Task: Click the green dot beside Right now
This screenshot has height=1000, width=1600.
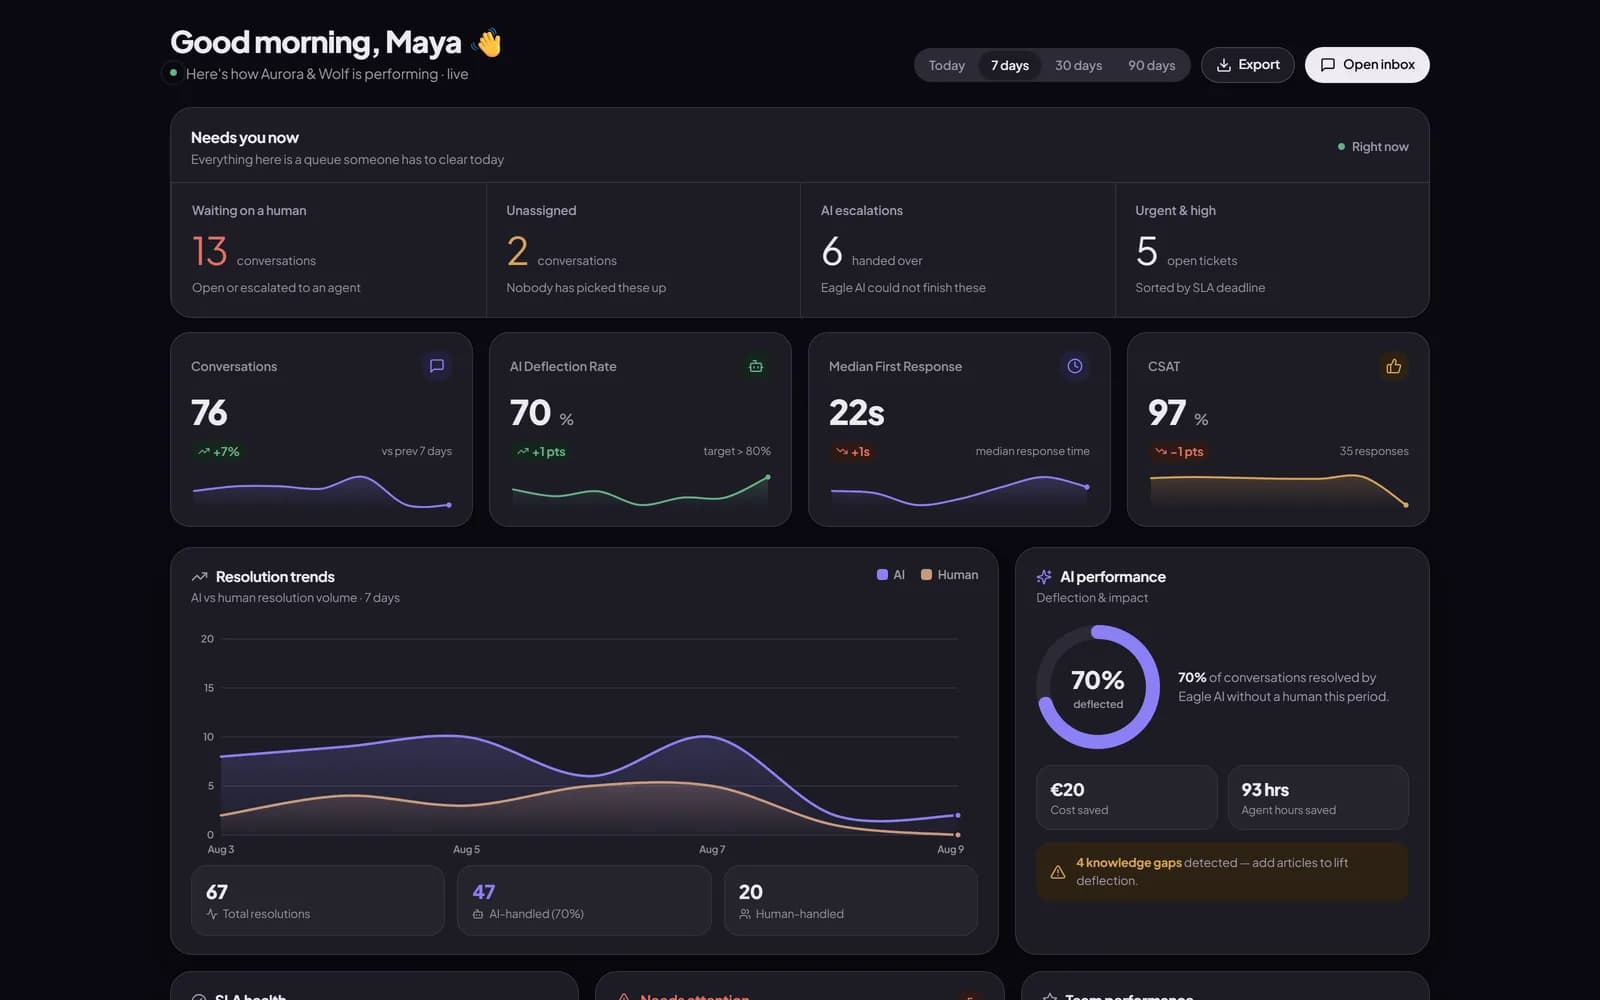Action: 1341,147
